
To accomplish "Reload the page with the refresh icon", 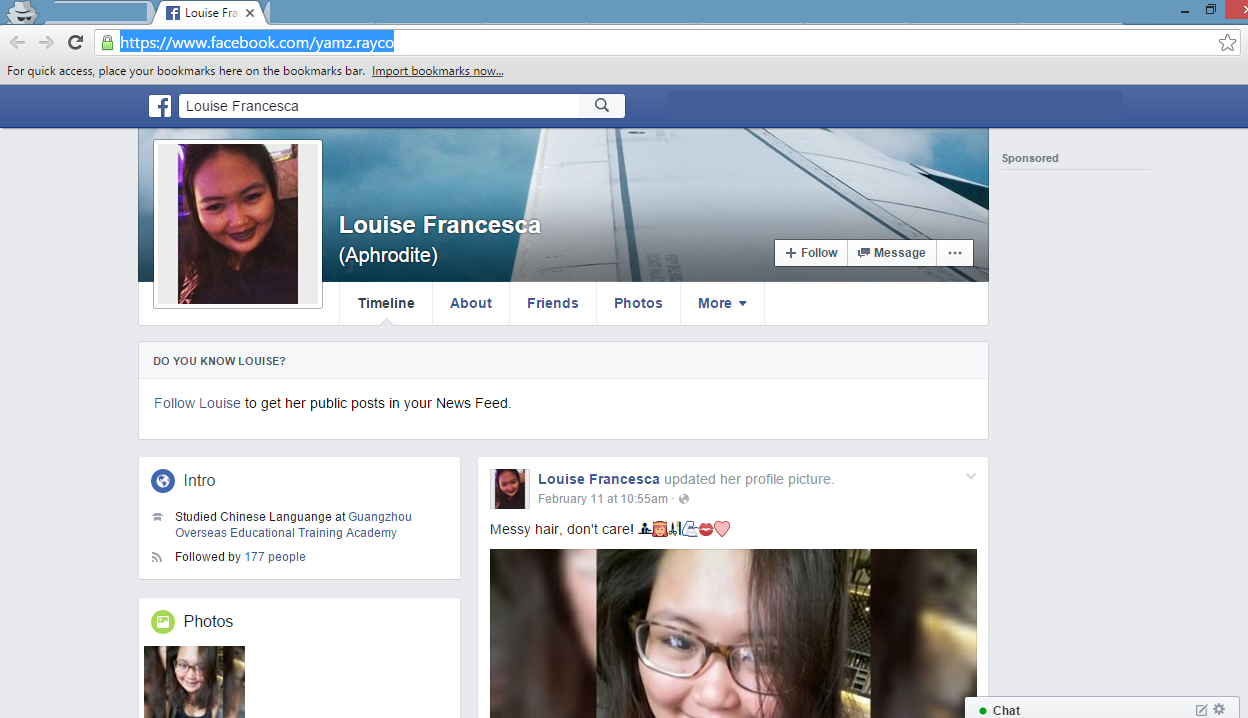I will 75,42.
